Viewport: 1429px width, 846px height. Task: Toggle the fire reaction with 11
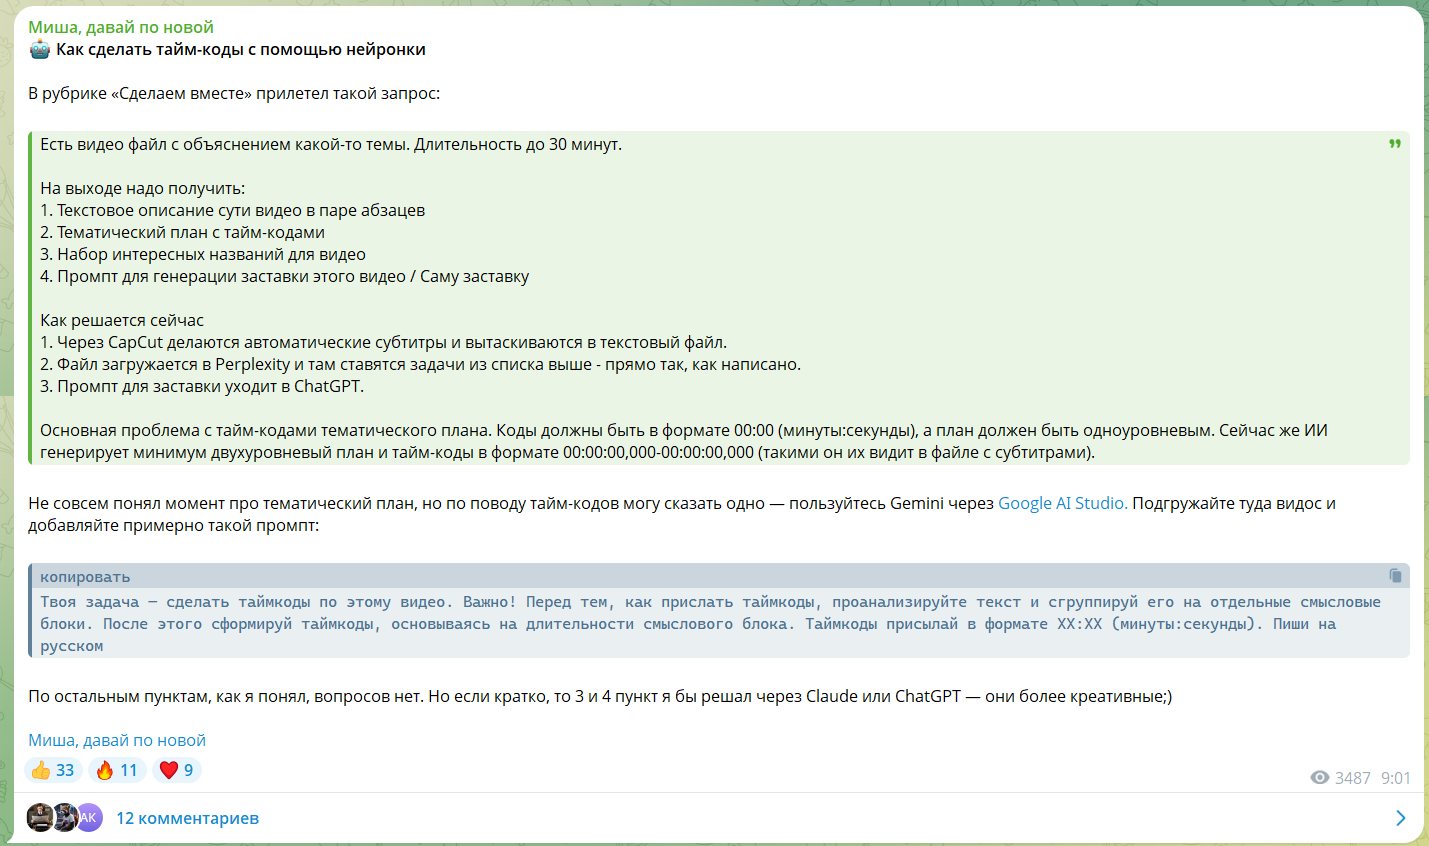117,770
